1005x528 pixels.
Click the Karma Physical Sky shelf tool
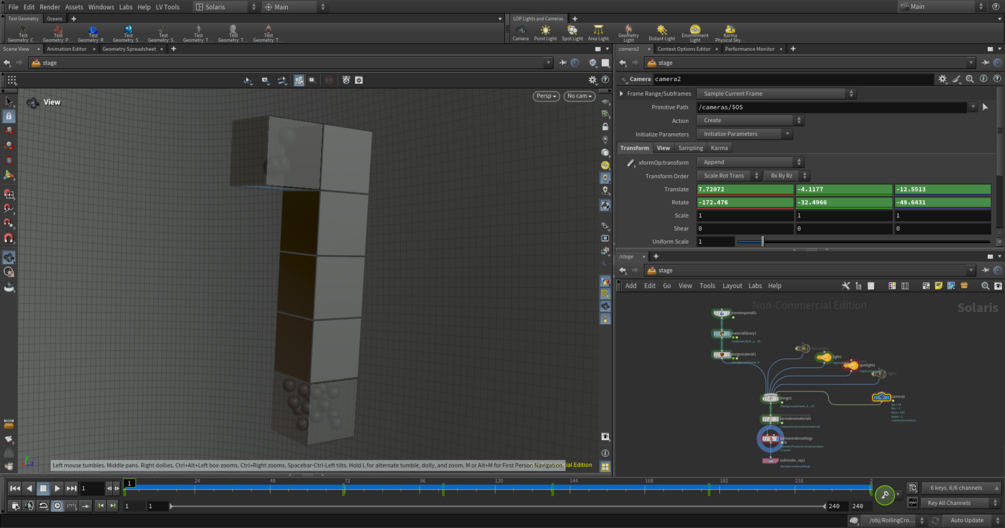point(729,33)
